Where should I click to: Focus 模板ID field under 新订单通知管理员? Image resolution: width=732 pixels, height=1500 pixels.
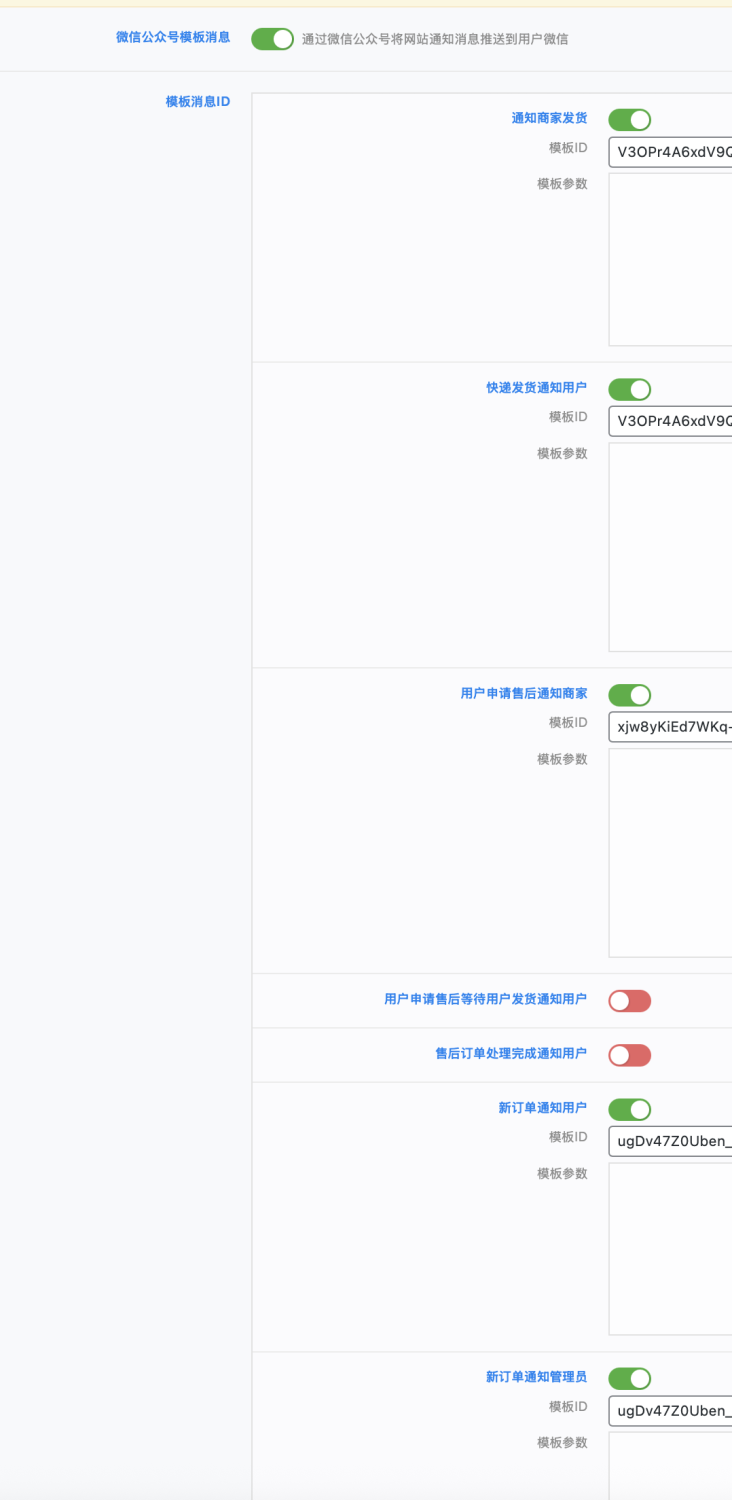[x=670, y=1411]
